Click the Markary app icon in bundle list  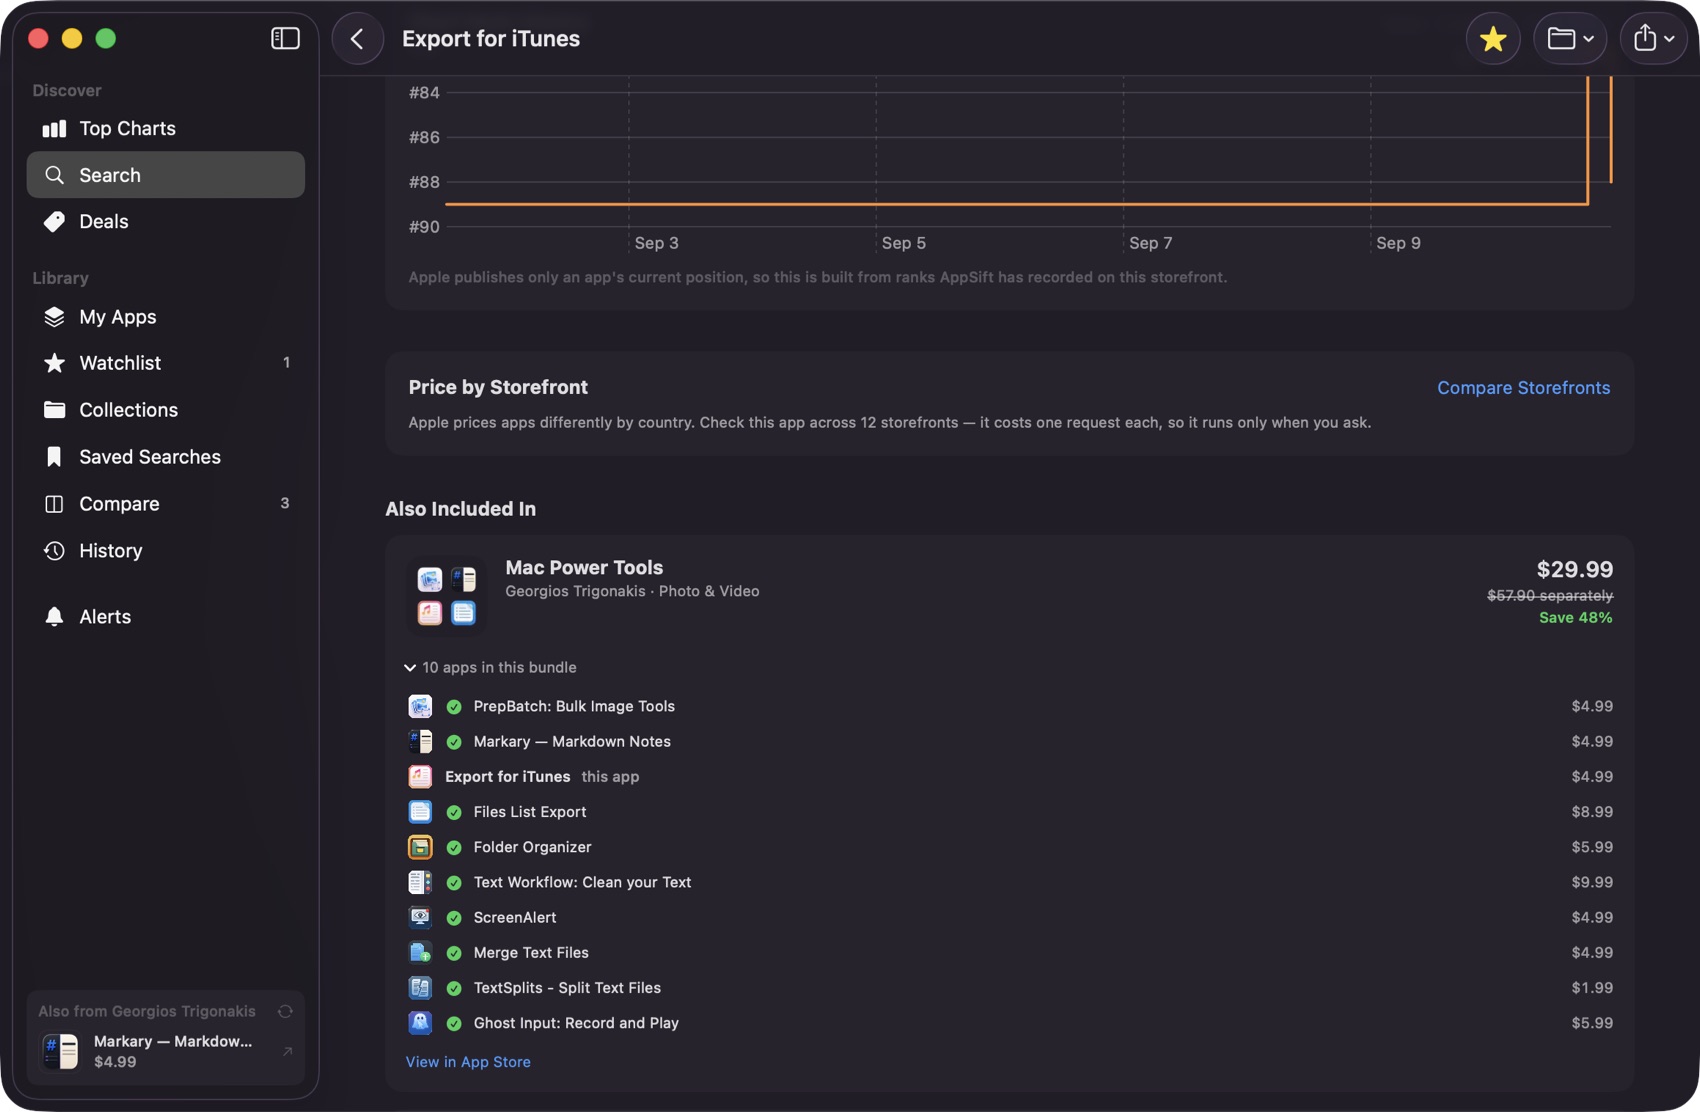(420, 741)
